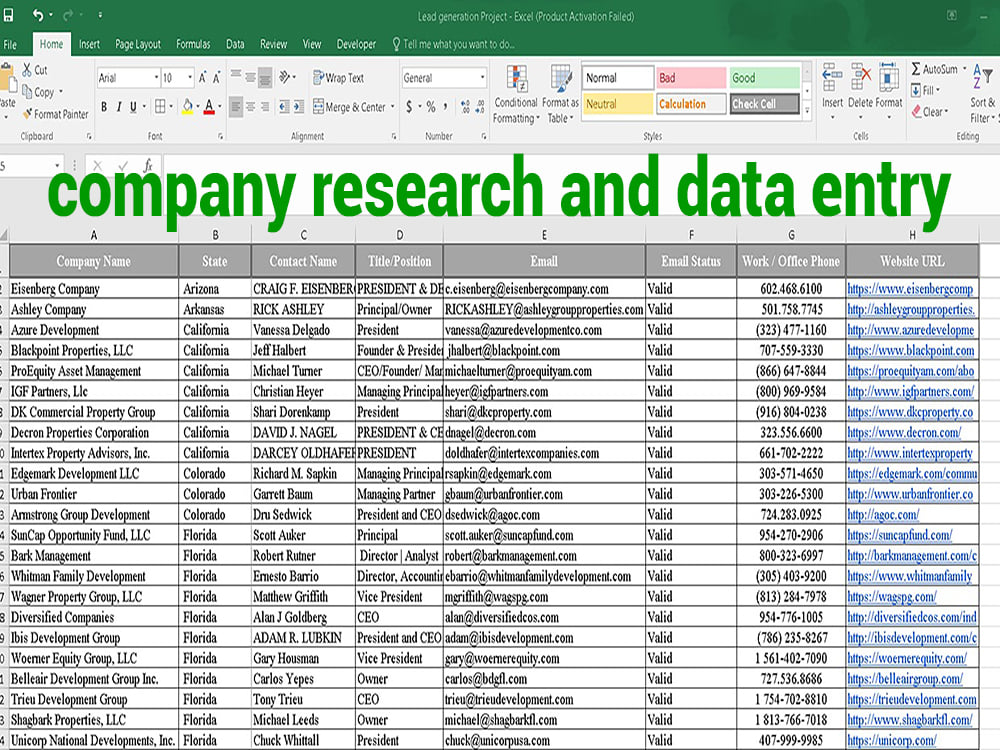Apply the Bad cell style
Image resolution: width=1000 pixels, height=750 pixels.
tap(691, 78)
